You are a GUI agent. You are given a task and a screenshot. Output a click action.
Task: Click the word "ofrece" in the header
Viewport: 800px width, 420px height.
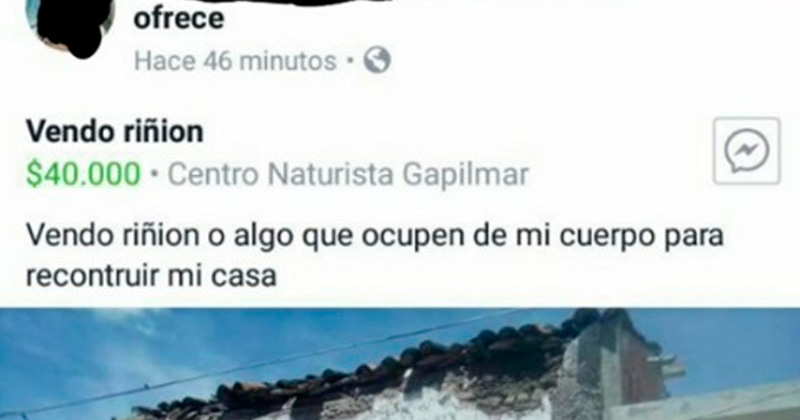179,18
